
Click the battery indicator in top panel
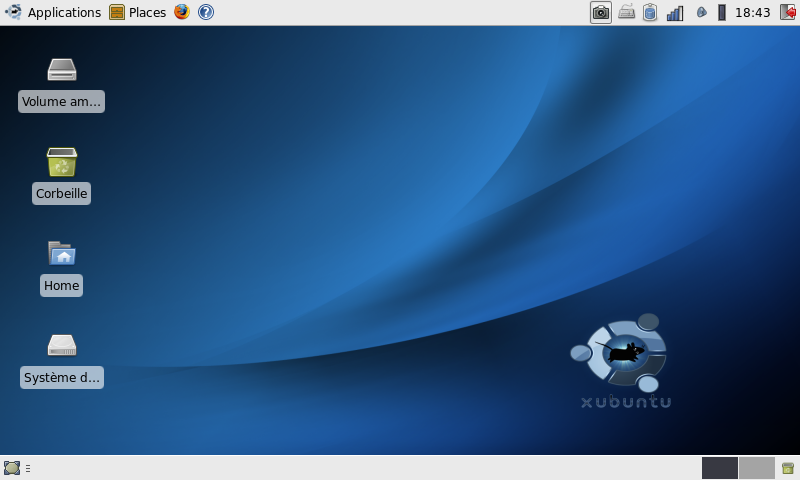(721, 12)
